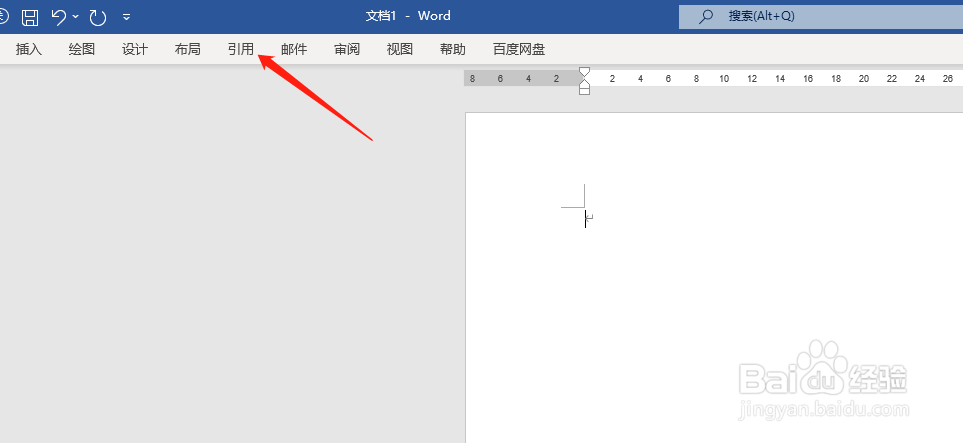Redo the last action
The image size is (963, 443).
pyautogui.click(x=98, y=17)
